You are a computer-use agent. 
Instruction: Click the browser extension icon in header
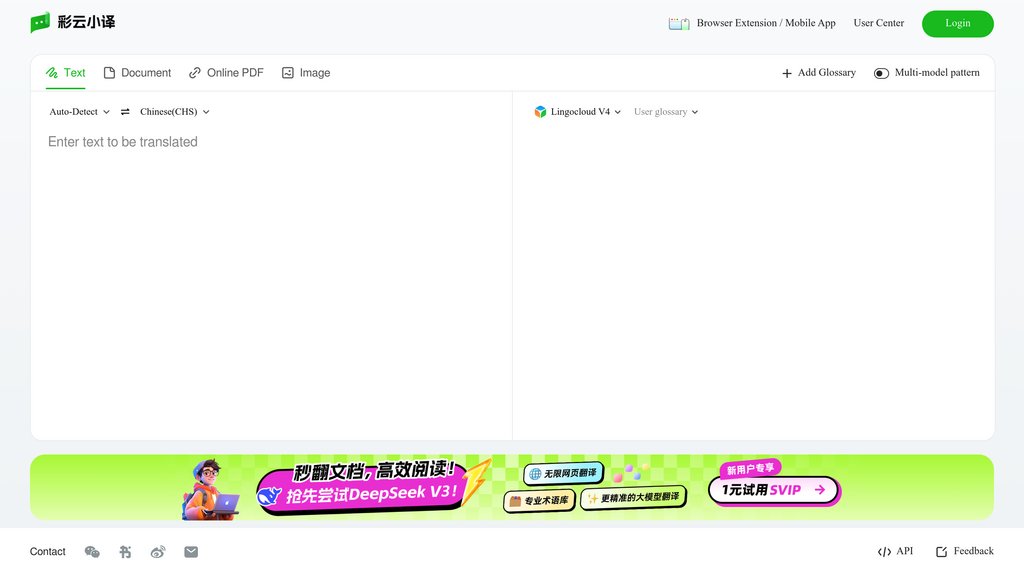pyautogui.click(x=679, y=24)
